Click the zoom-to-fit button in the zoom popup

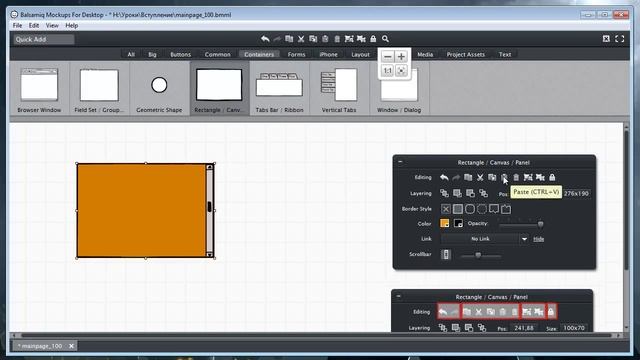click(x=401, y=71)
